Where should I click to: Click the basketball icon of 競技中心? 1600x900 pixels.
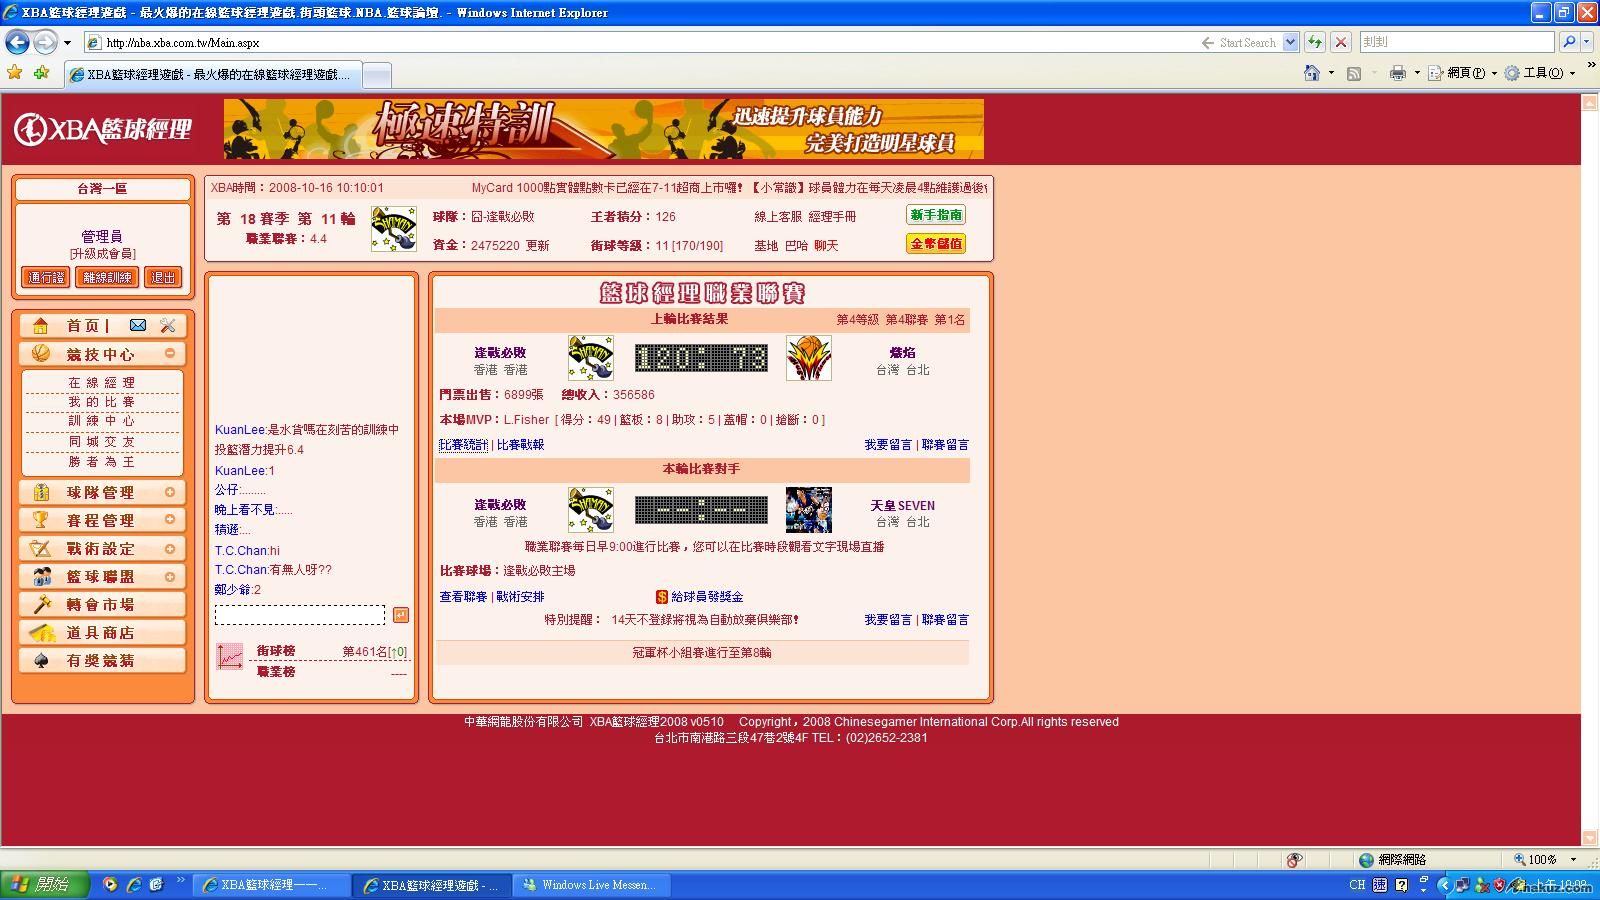(41, 353)
